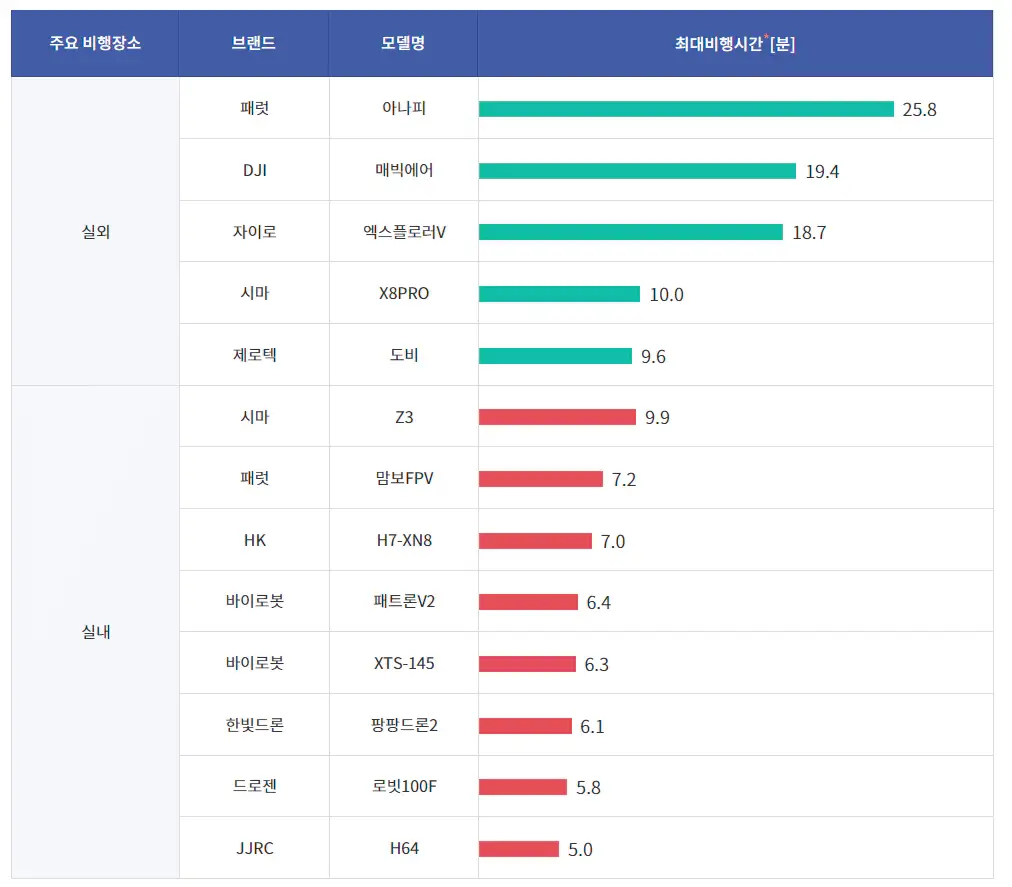This screenshot has width=1012, height=887.
Task: Click the 매빅에어 bar showing 19.4
Action: tap(635, 171)
